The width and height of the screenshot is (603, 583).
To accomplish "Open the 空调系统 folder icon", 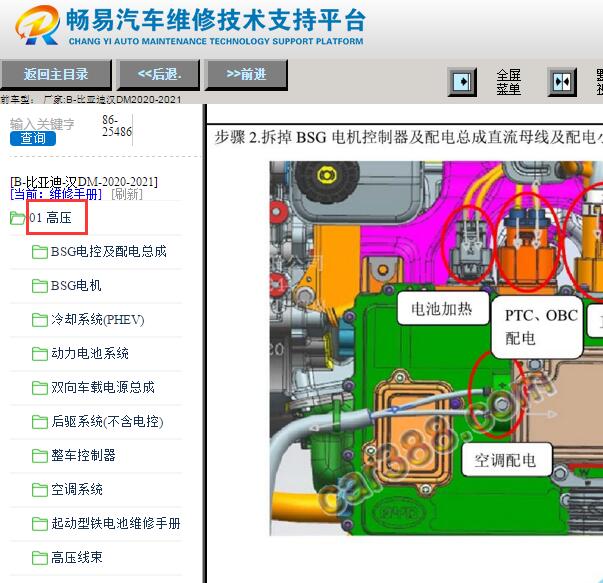I will [x=40, y=490].
